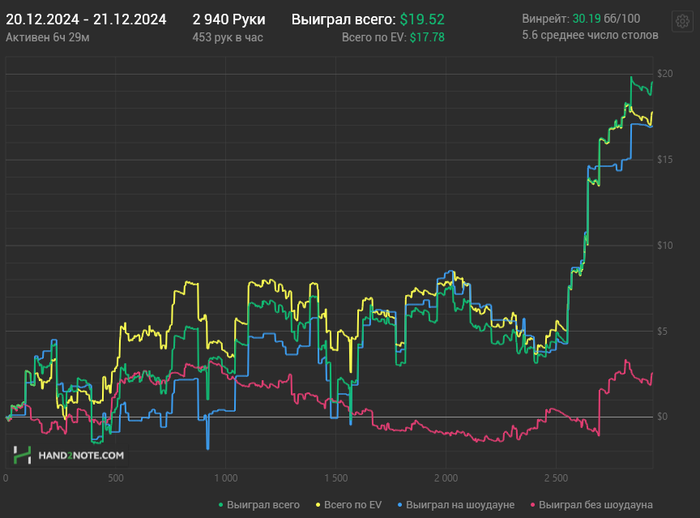The height and width of the screenshot is (518, 700).
Task: Click the '1 500' x-axis label
Action: [x=336, y=478]
